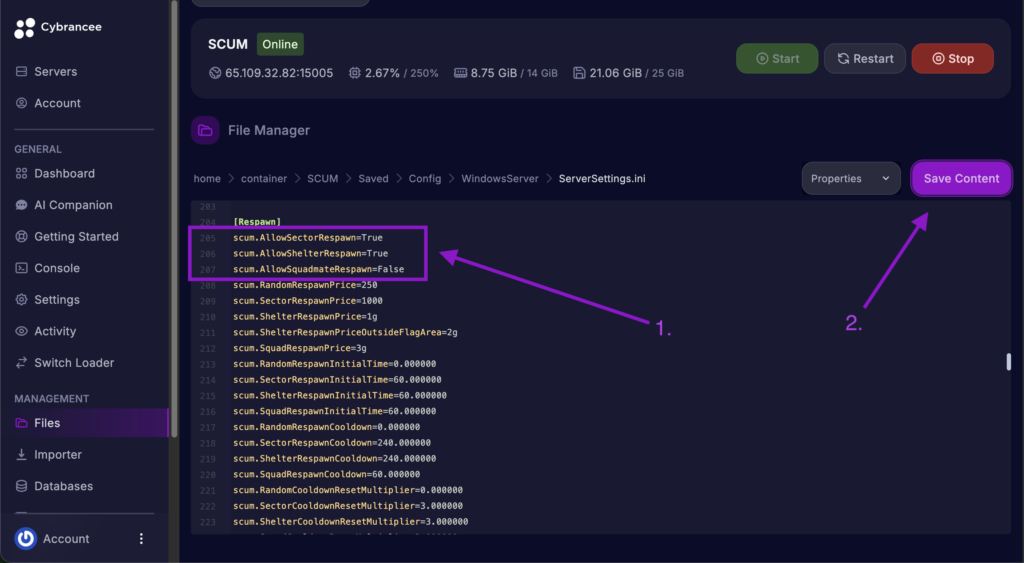Go to the WindowsServer breadcrumb folder
Image resolution: width=1024 pixels, height=563 pixels.
click(x=500, y=178)
